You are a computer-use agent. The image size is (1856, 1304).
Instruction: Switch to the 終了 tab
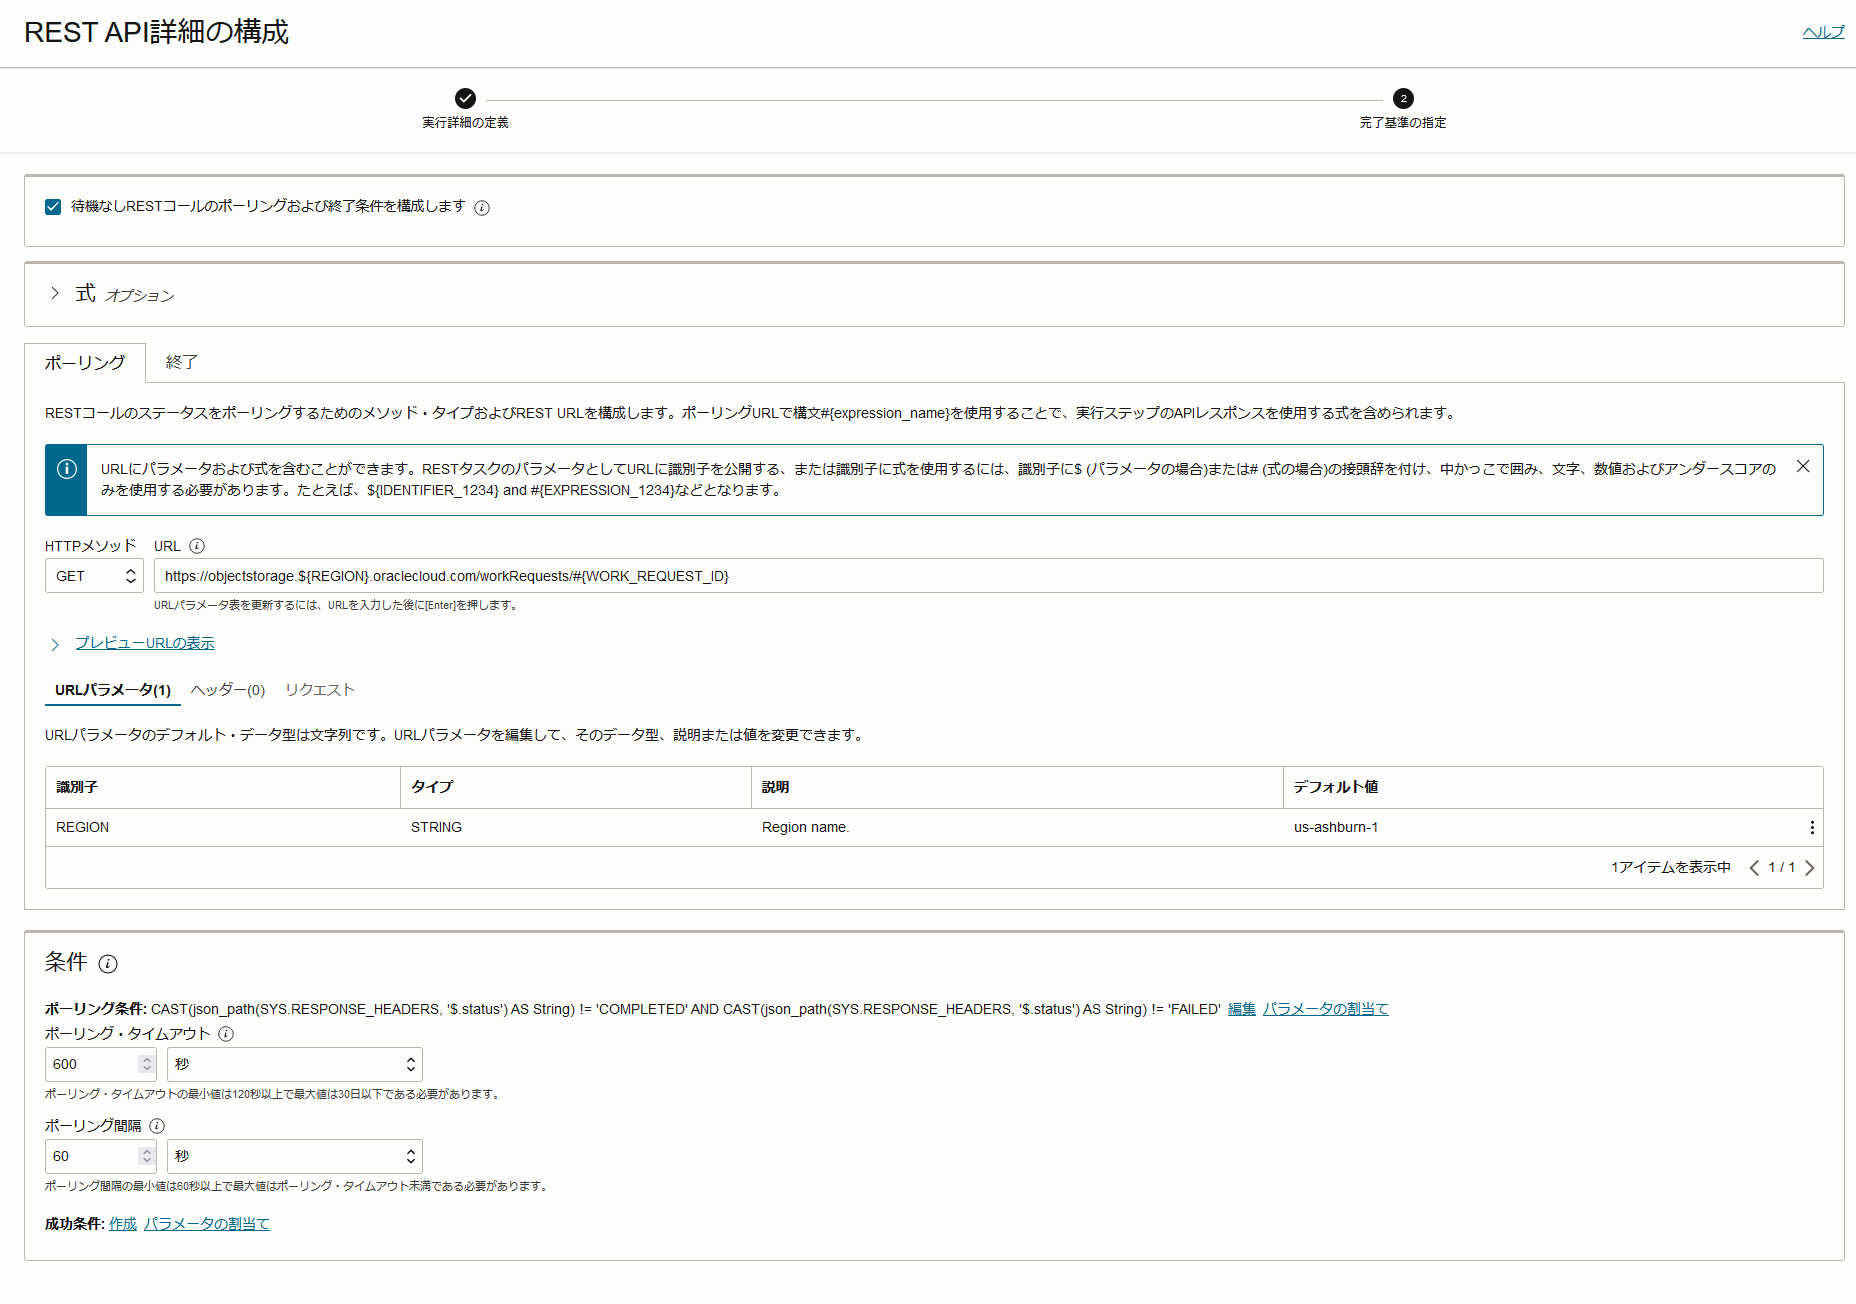click(x=181, y=362)
